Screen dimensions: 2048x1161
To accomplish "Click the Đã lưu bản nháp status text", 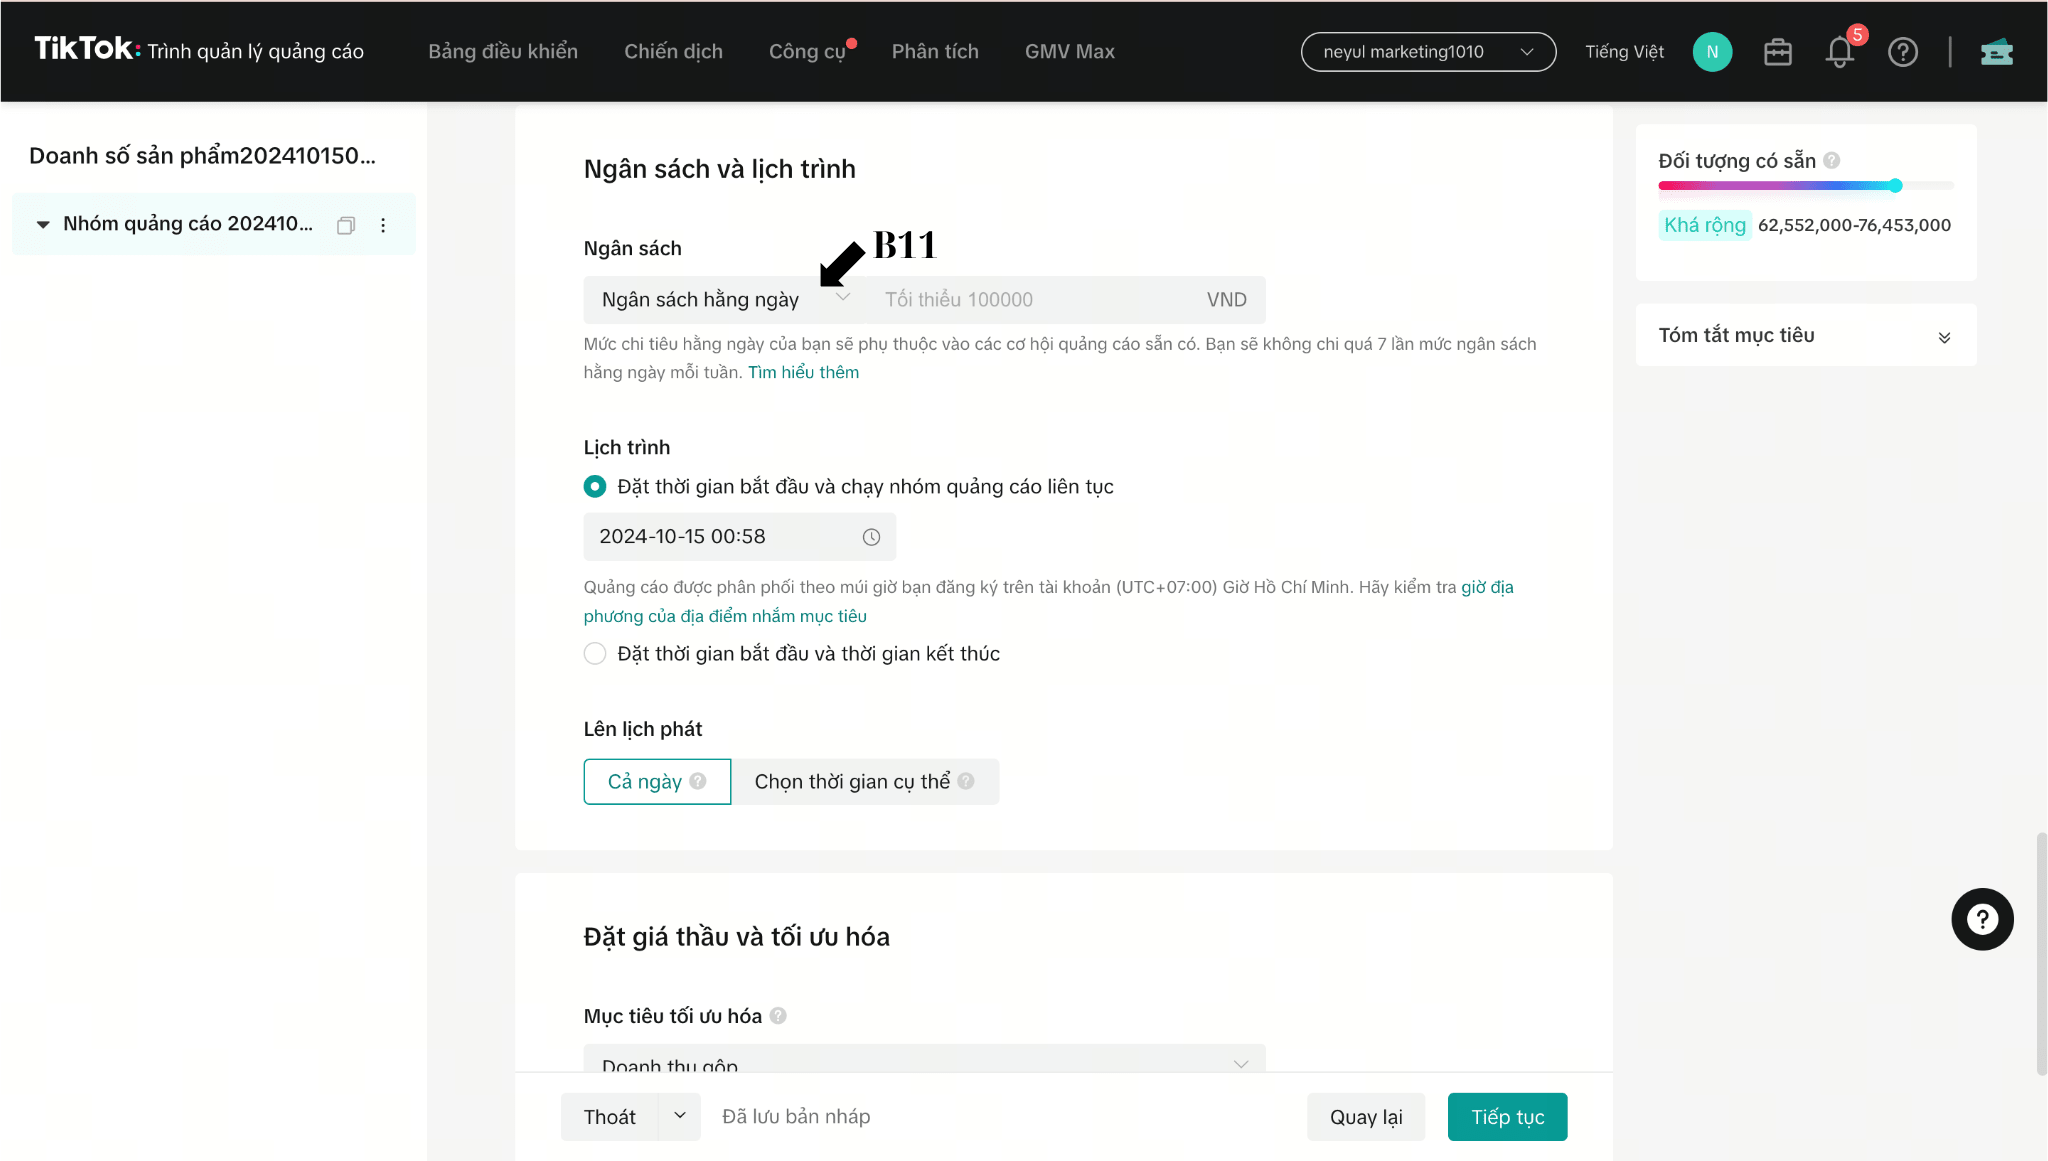I will tap(796, 1117).
